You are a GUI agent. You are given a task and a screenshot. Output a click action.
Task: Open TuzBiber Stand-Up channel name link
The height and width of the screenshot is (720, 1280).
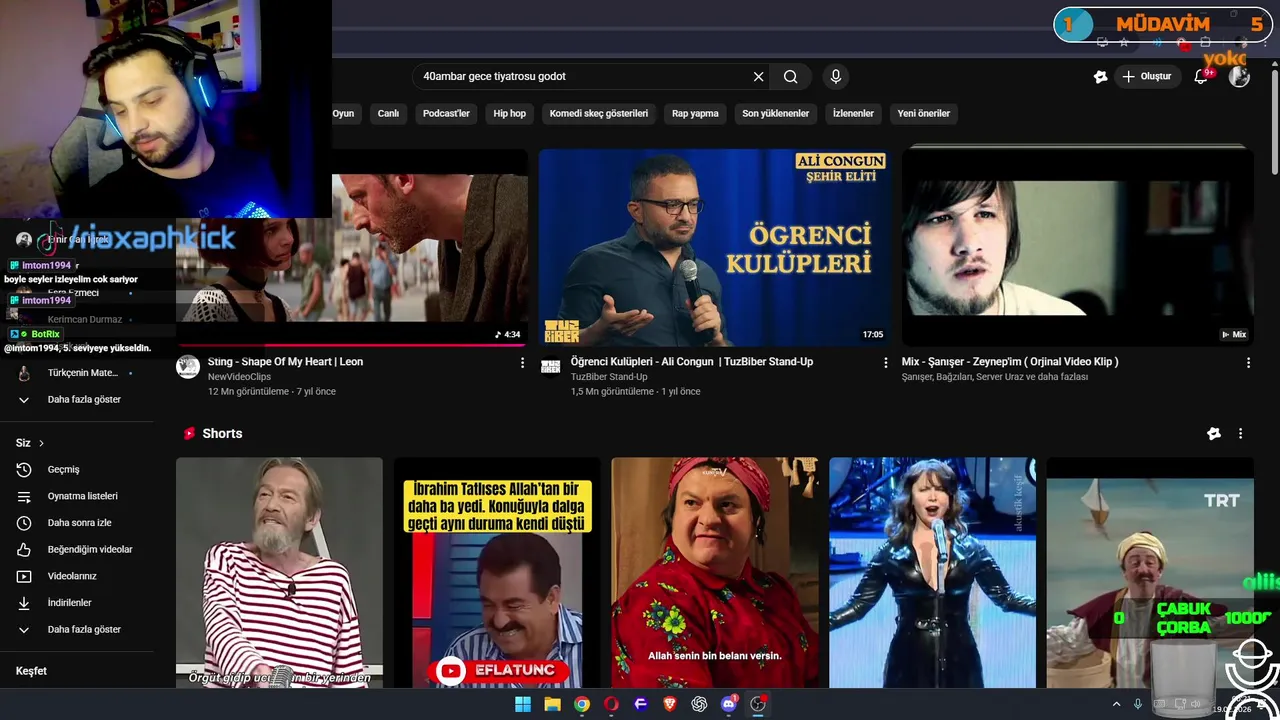pos(609,377)
